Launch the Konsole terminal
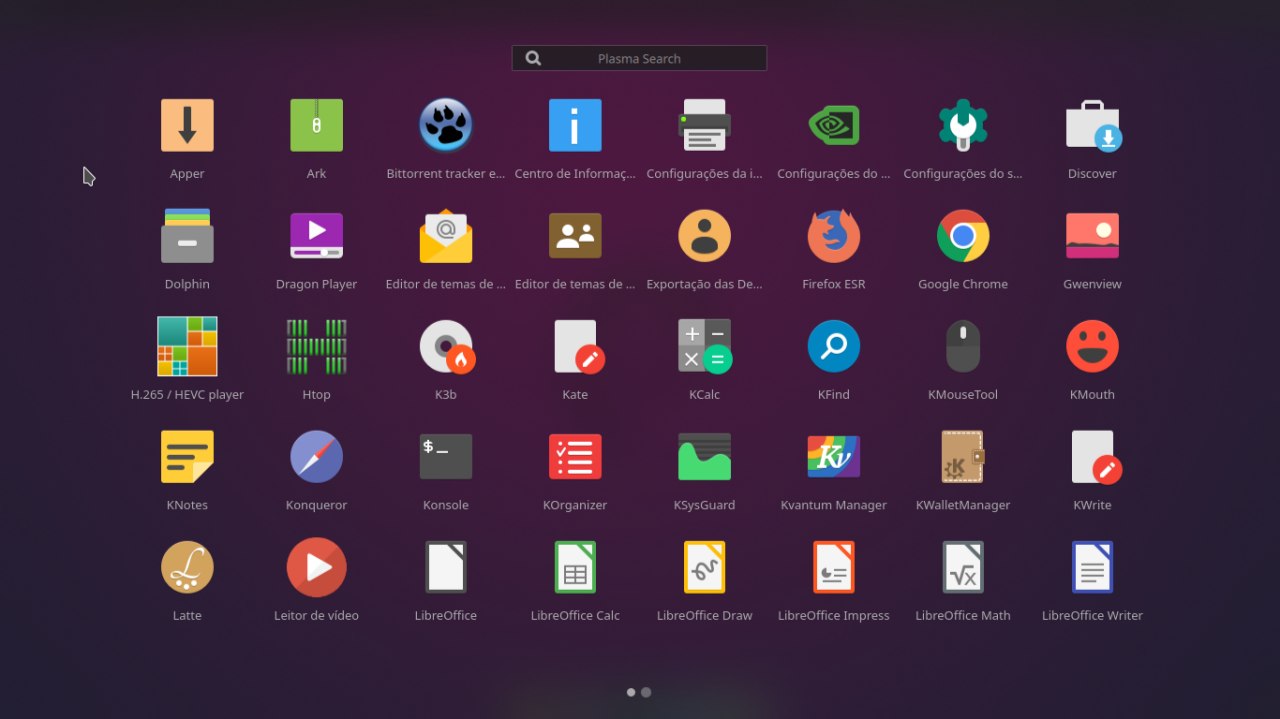 point(446,457)
